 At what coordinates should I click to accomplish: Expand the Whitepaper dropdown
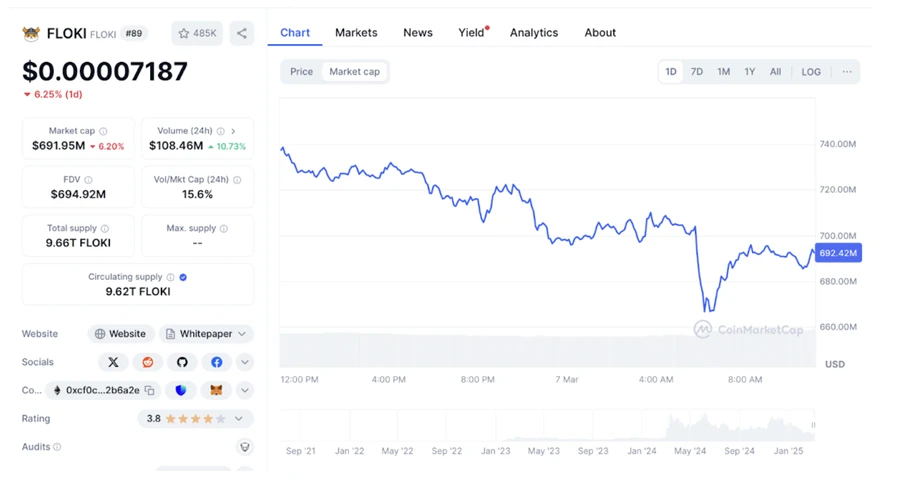[x=206, y=334]
